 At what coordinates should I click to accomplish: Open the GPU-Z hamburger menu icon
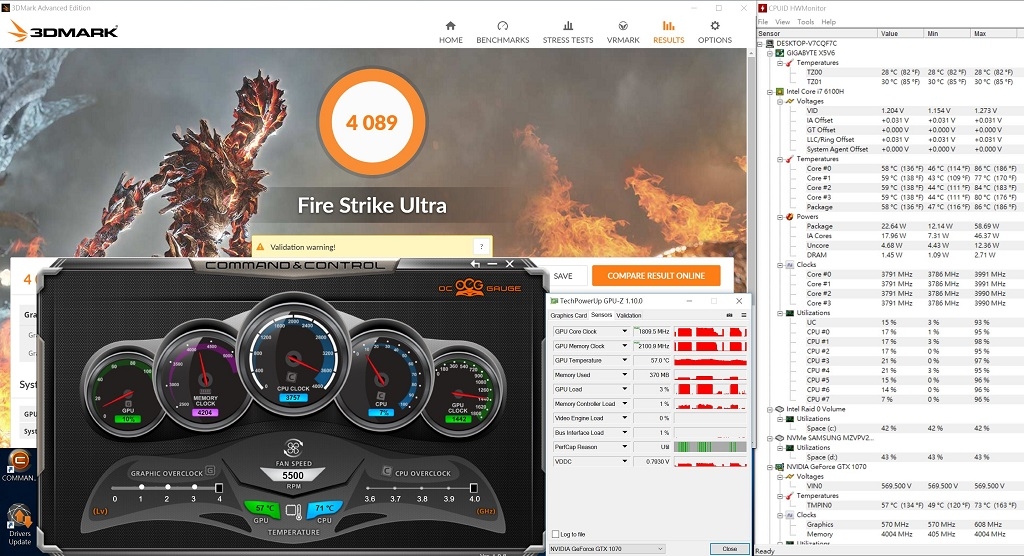[743, 315]
